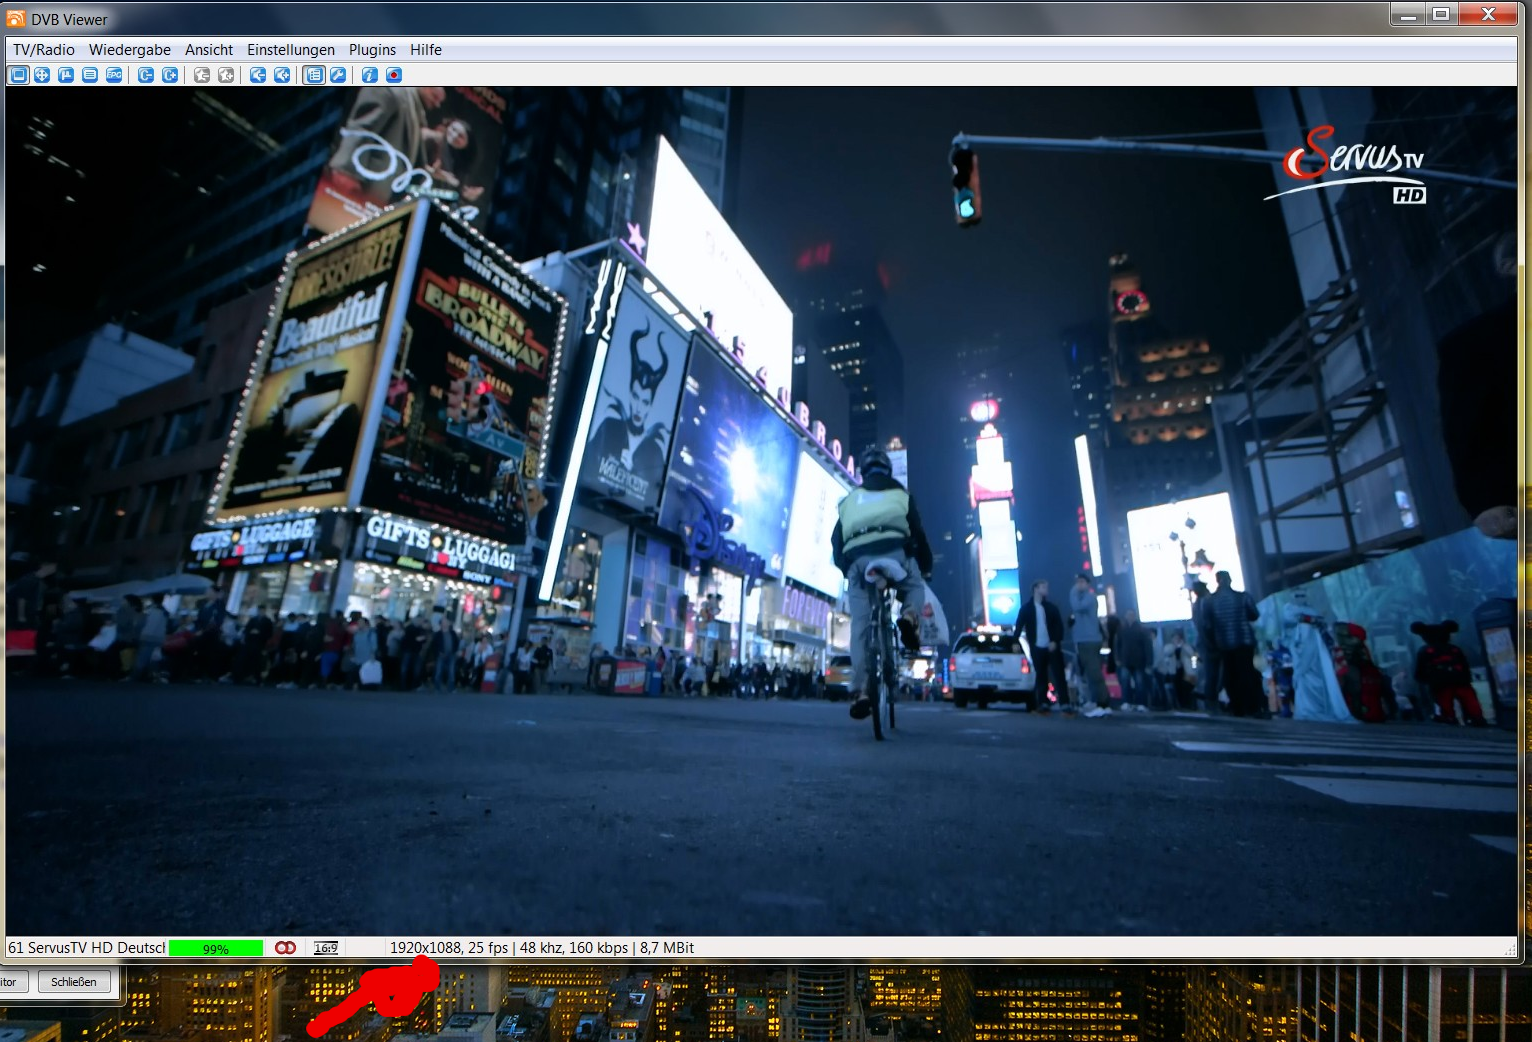Toggle the TV window display mode icon
1532x1042 pixels.
coord(18,75)
